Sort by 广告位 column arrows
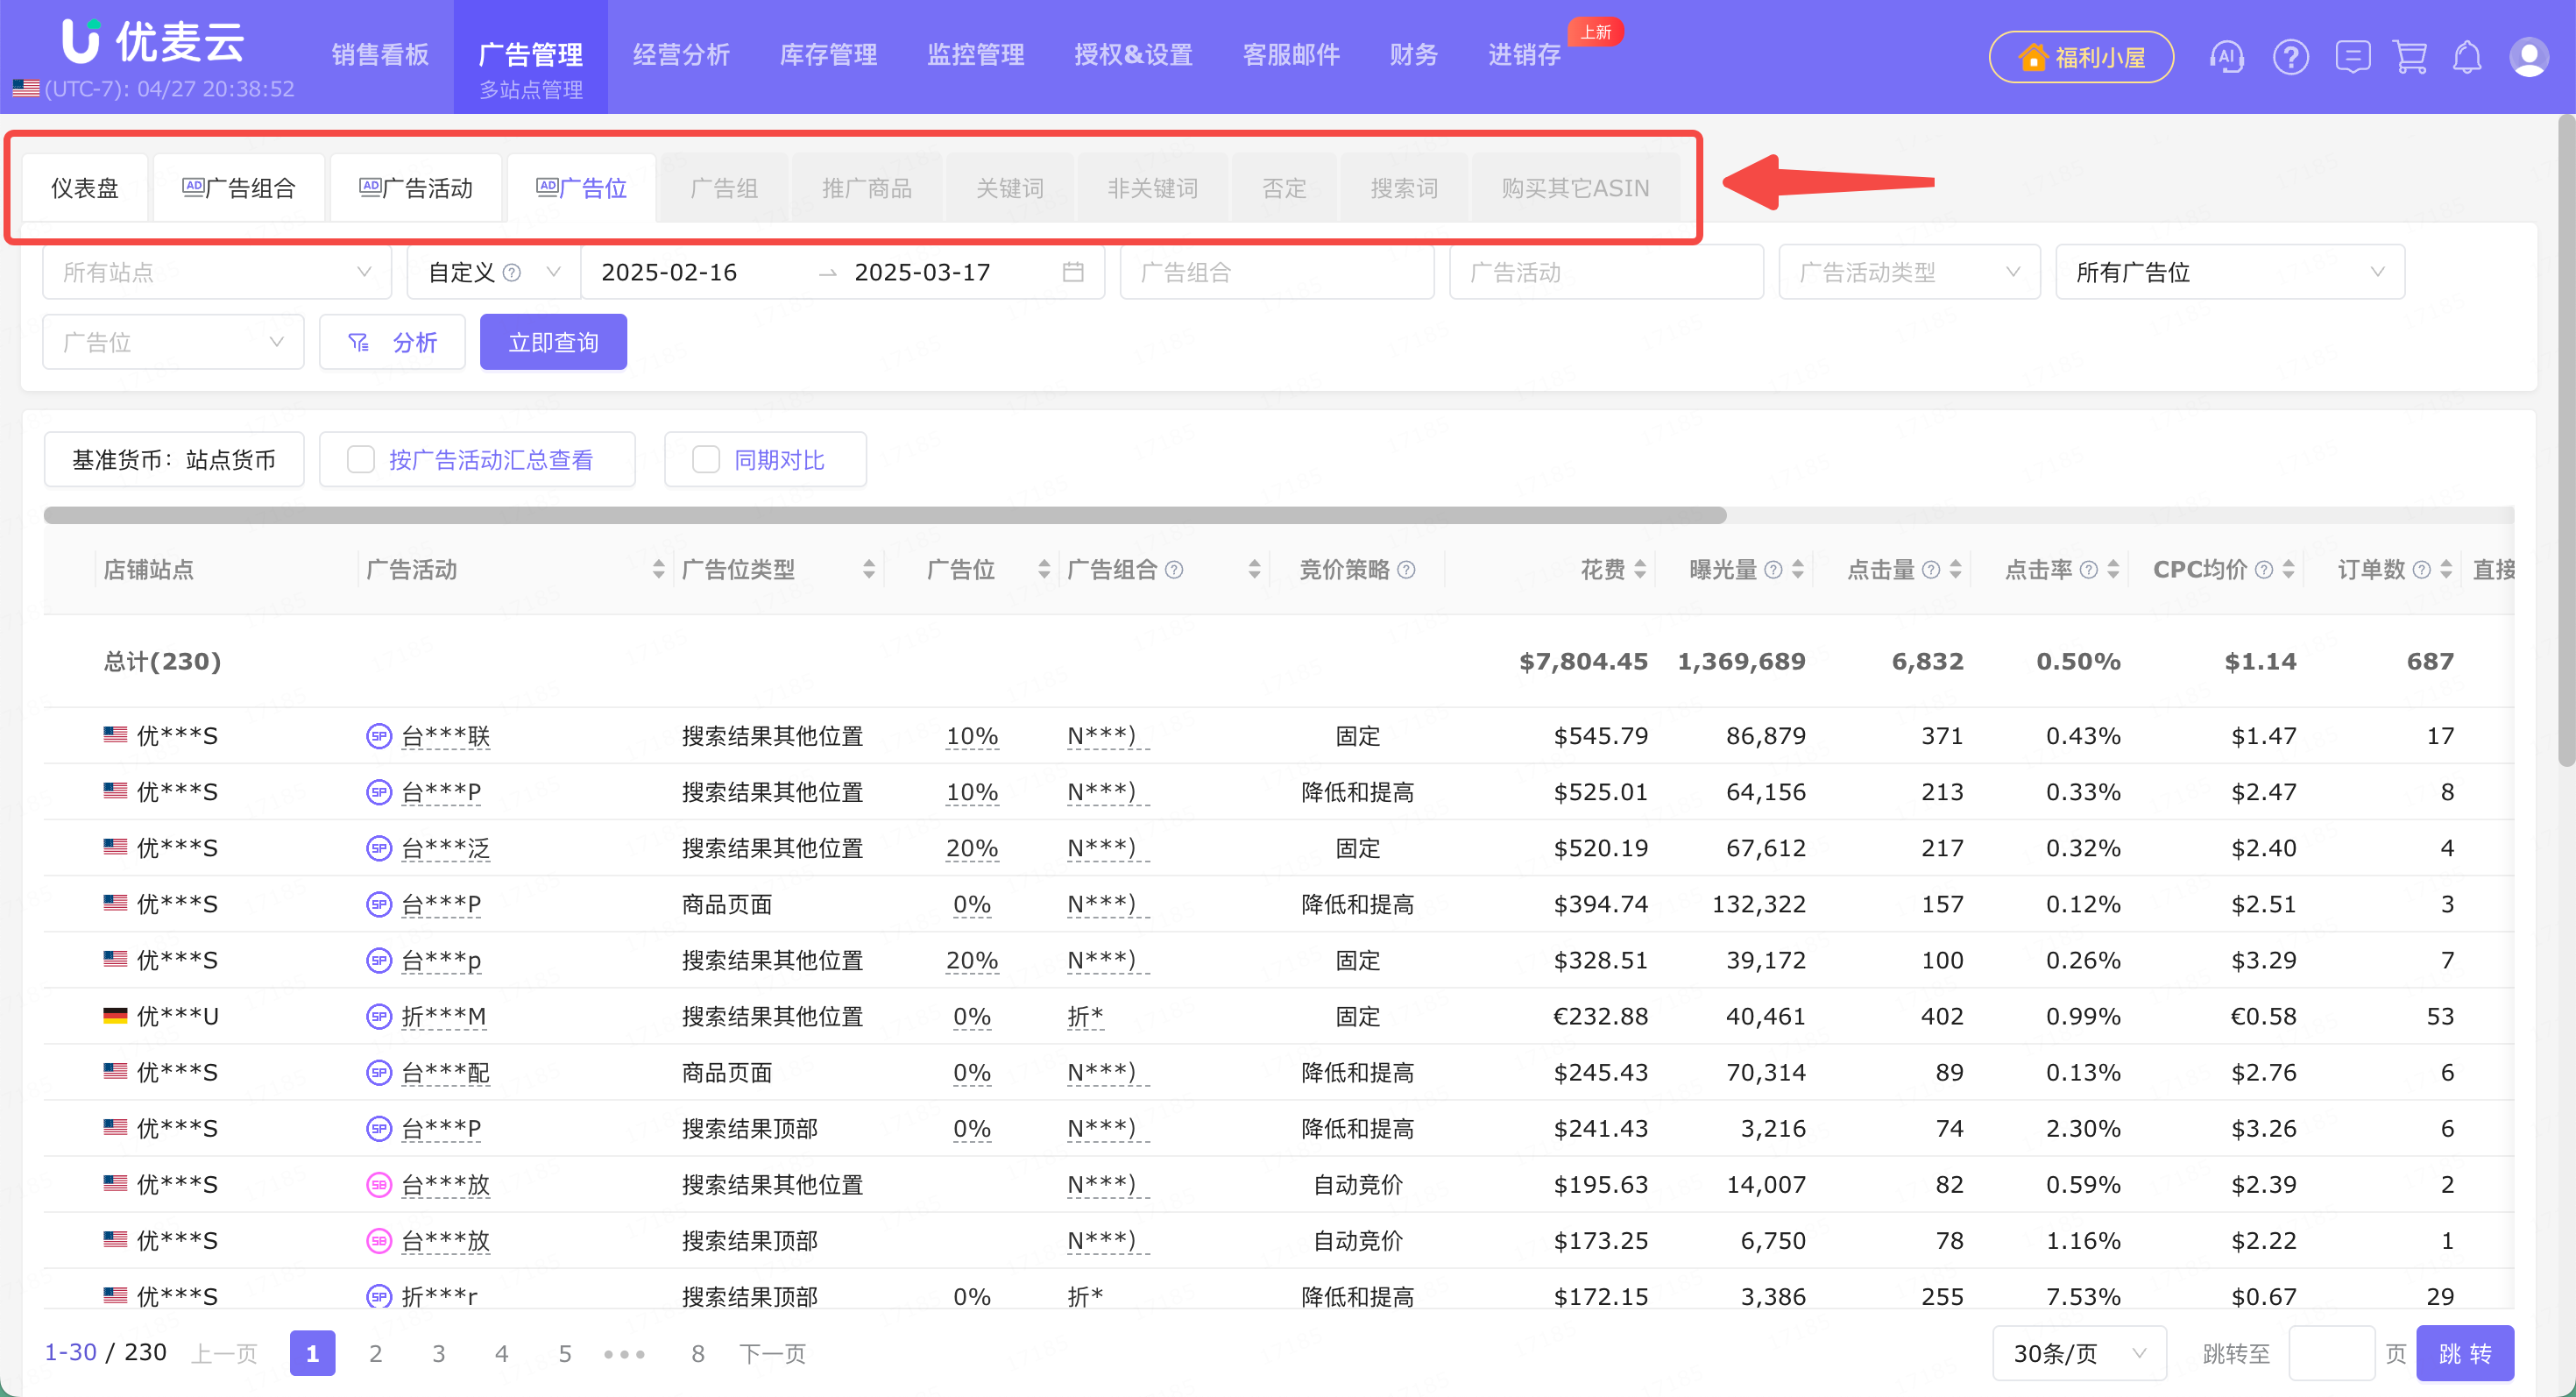 (x=1044, y=569)
